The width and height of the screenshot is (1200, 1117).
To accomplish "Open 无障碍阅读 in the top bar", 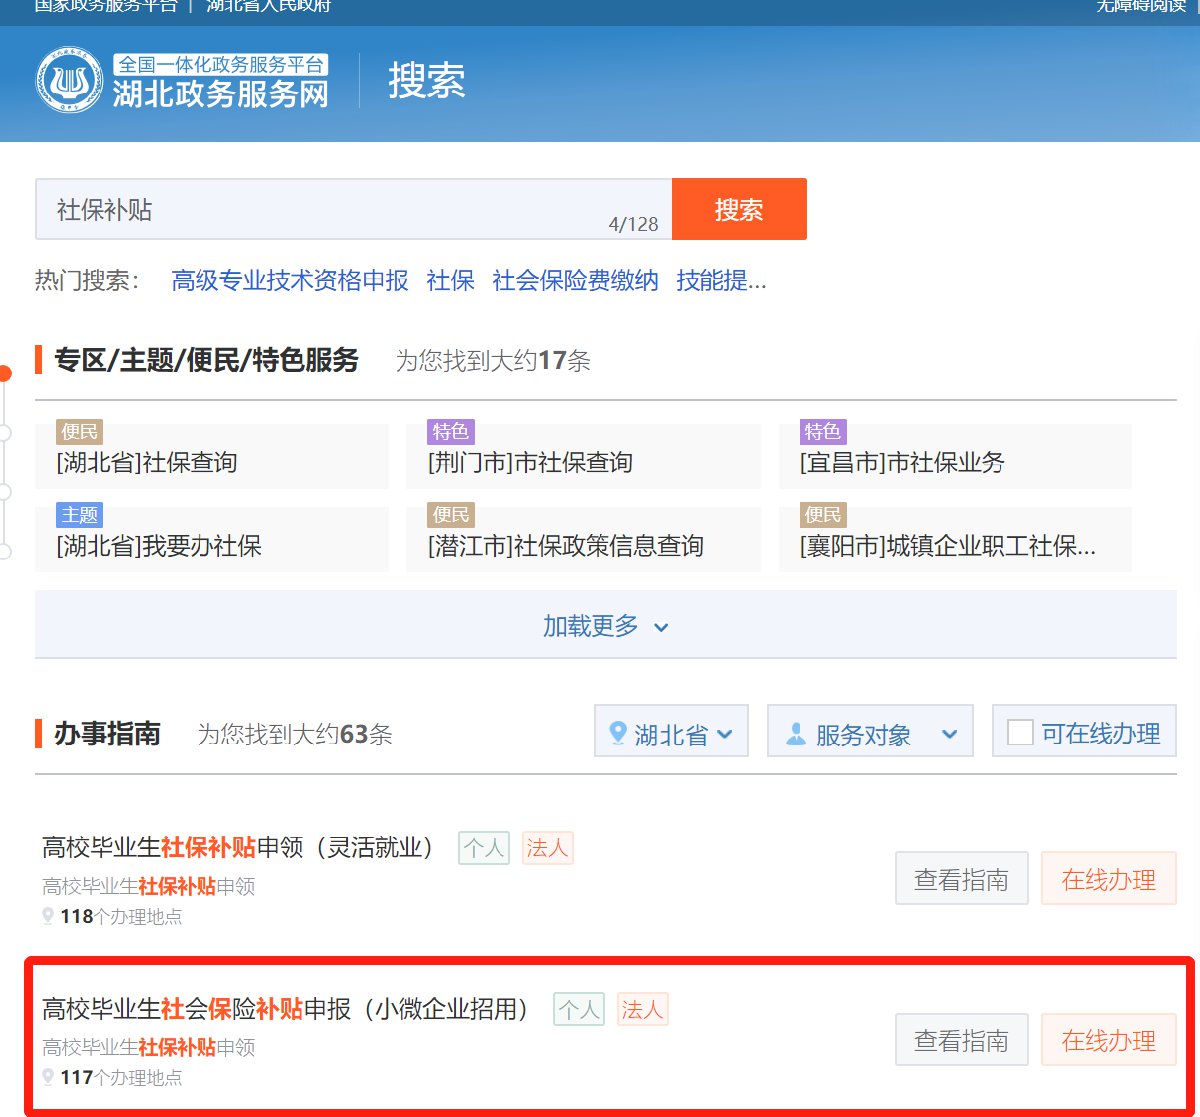I will pos(1140,6).
